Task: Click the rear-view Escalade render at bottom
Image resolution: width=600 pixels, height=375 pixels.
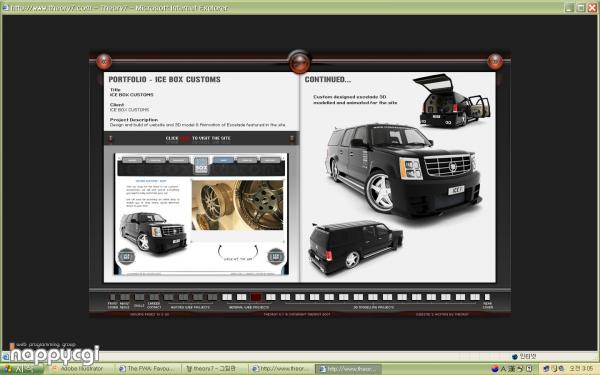Action: point(355,247)
